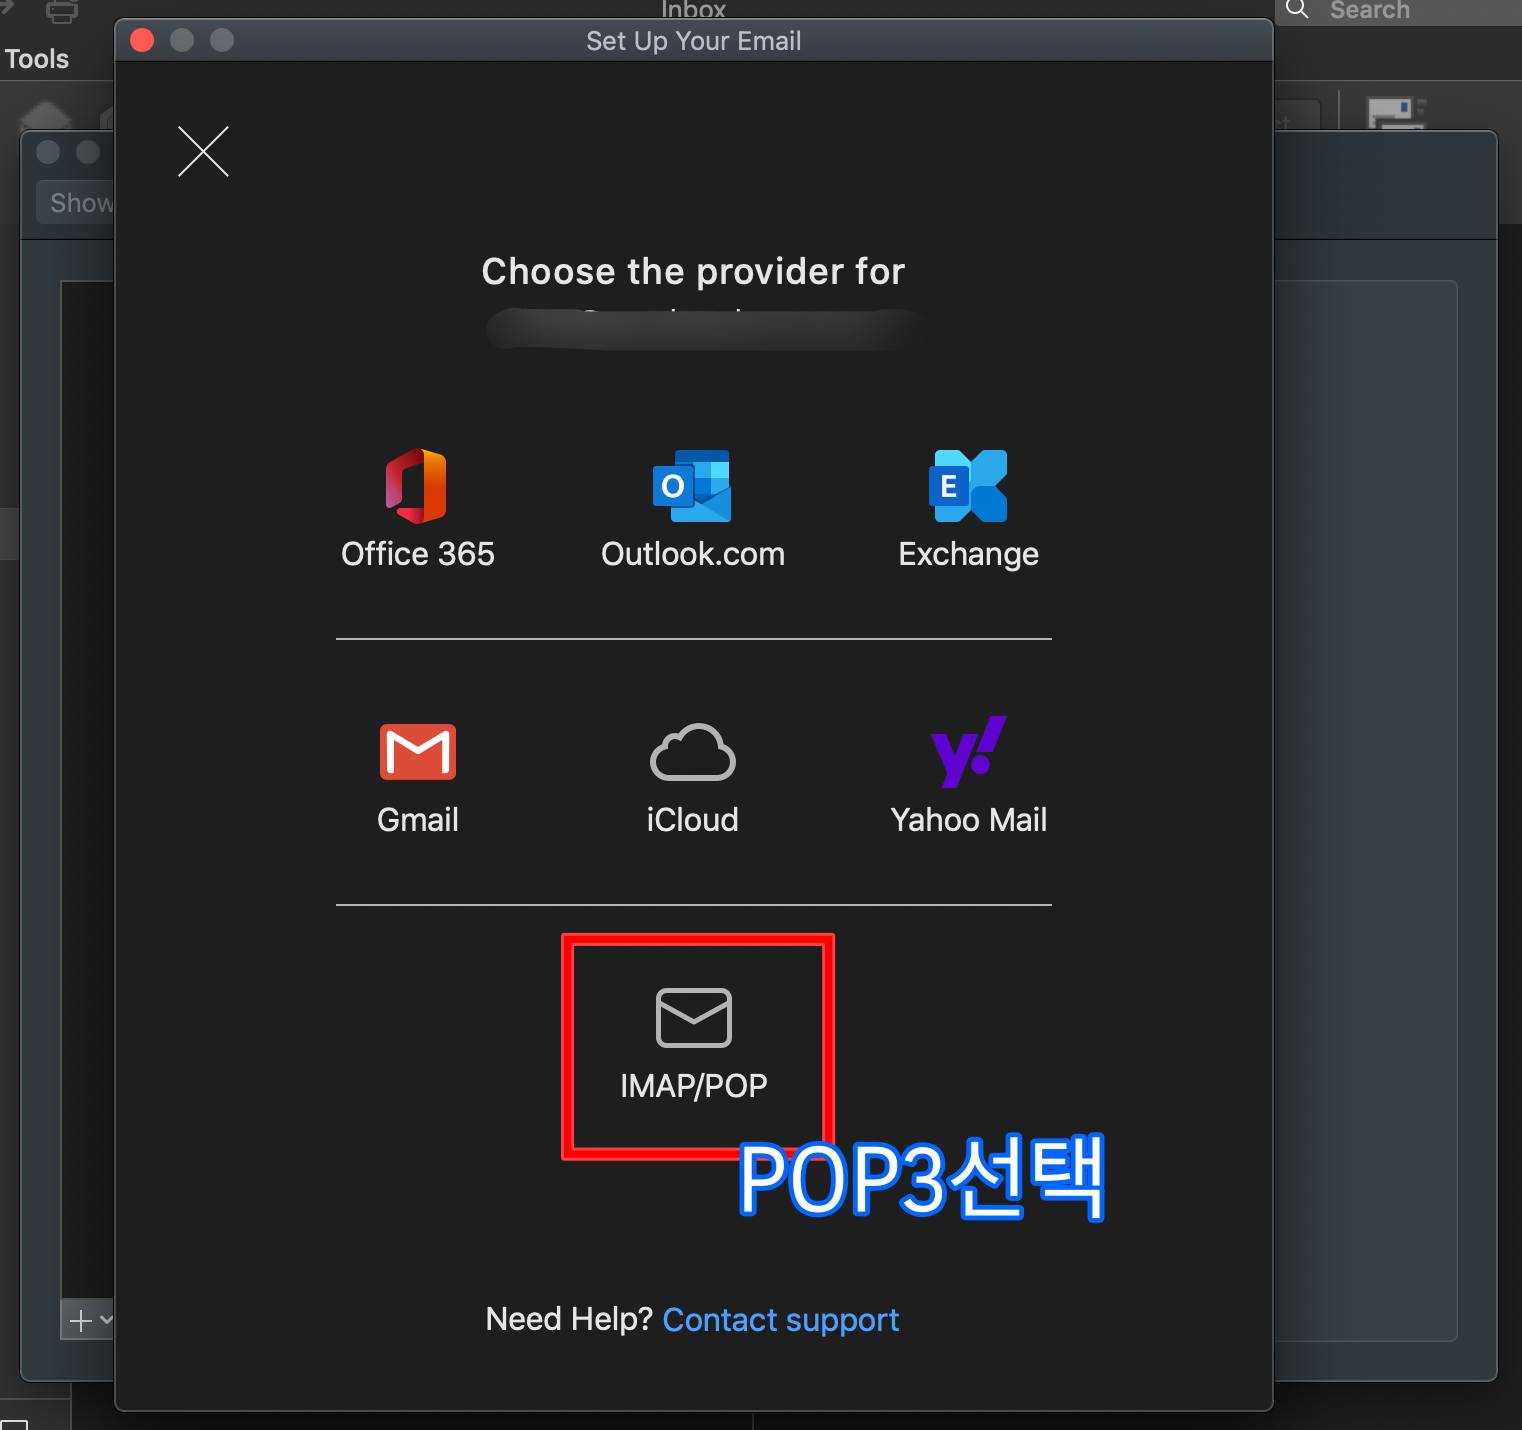1522x1430 pixels.
Task: Click the Show All button in background window
Action: click(77, 203)
